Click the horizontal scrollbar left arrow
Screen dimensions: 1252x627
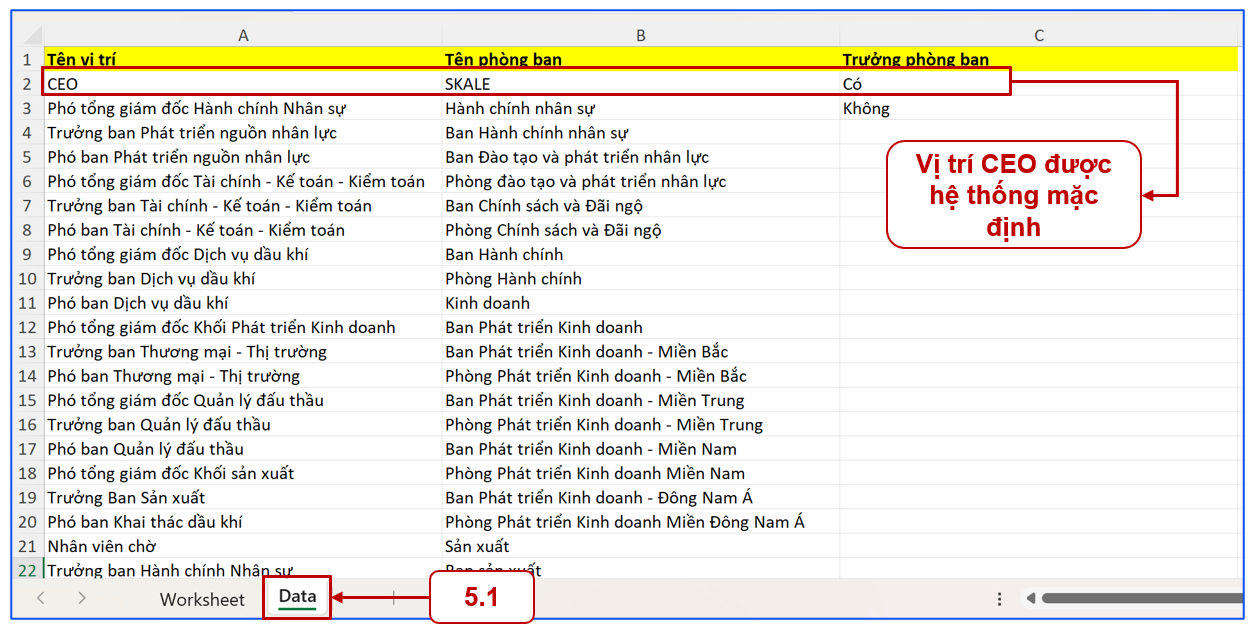[1030, 598]
